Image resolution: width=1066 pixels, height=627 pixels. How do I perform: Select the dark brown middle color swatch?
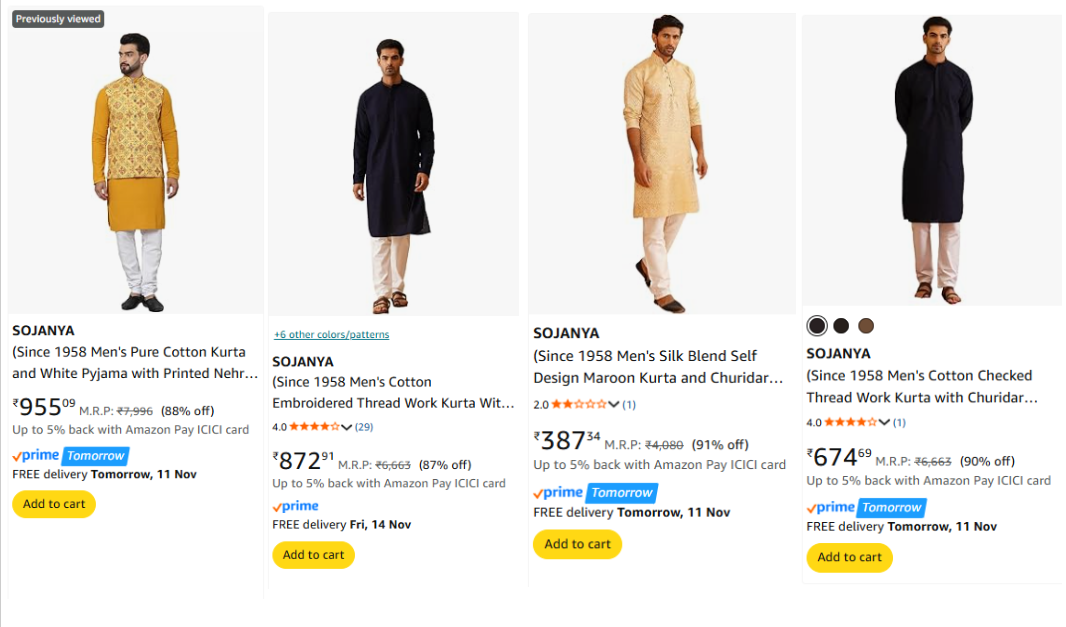pos(841,326)
